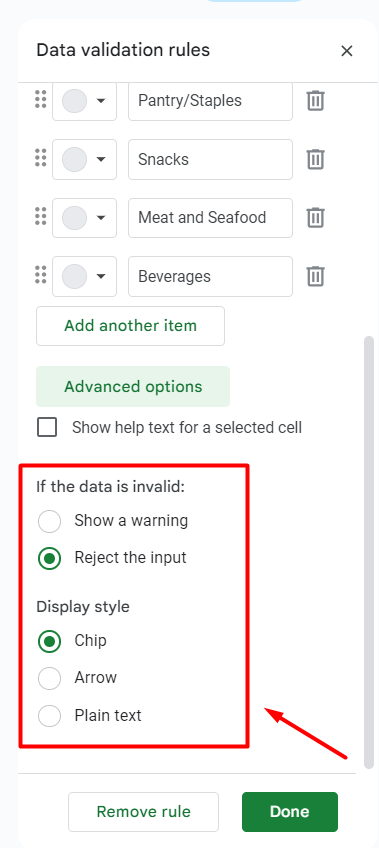
Task: Click the Beverages text field
Action: [210, 276]
